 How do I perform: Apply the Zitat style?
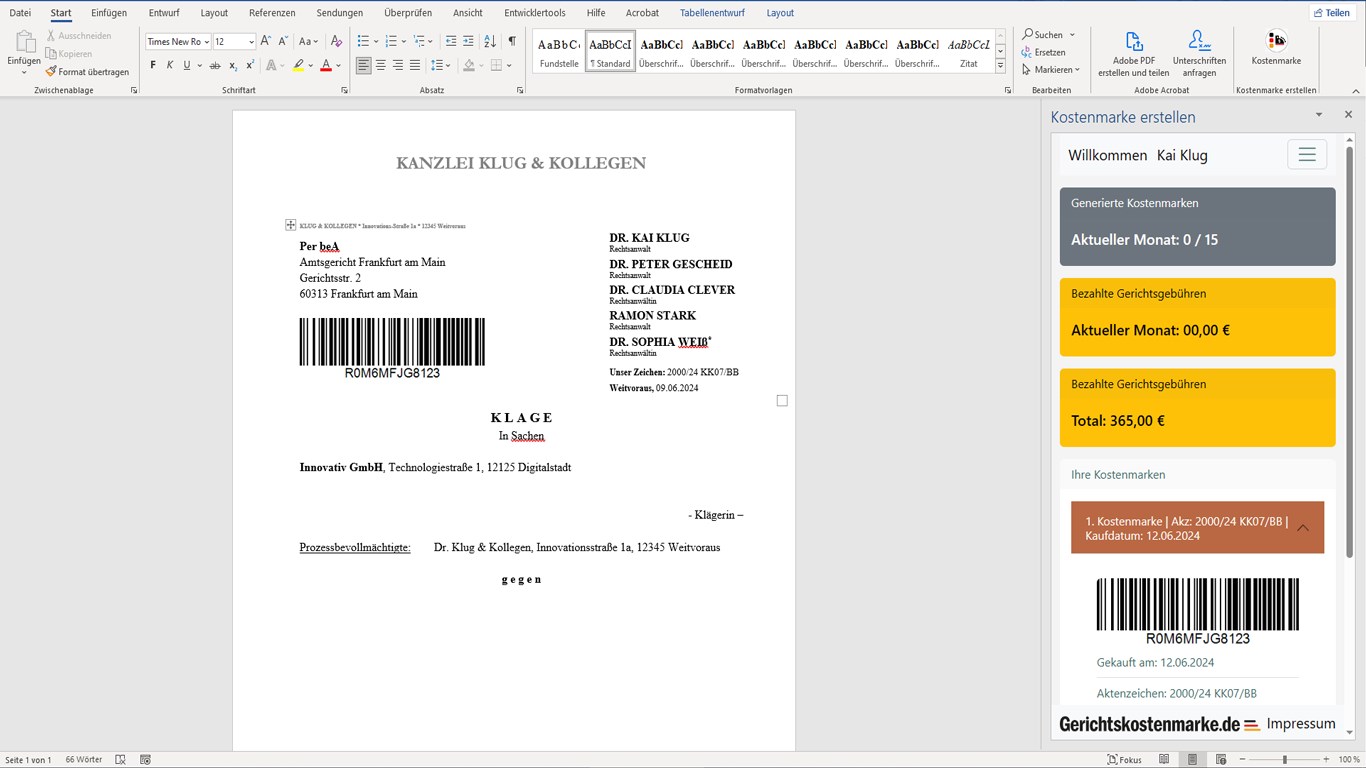coord(968,51)
